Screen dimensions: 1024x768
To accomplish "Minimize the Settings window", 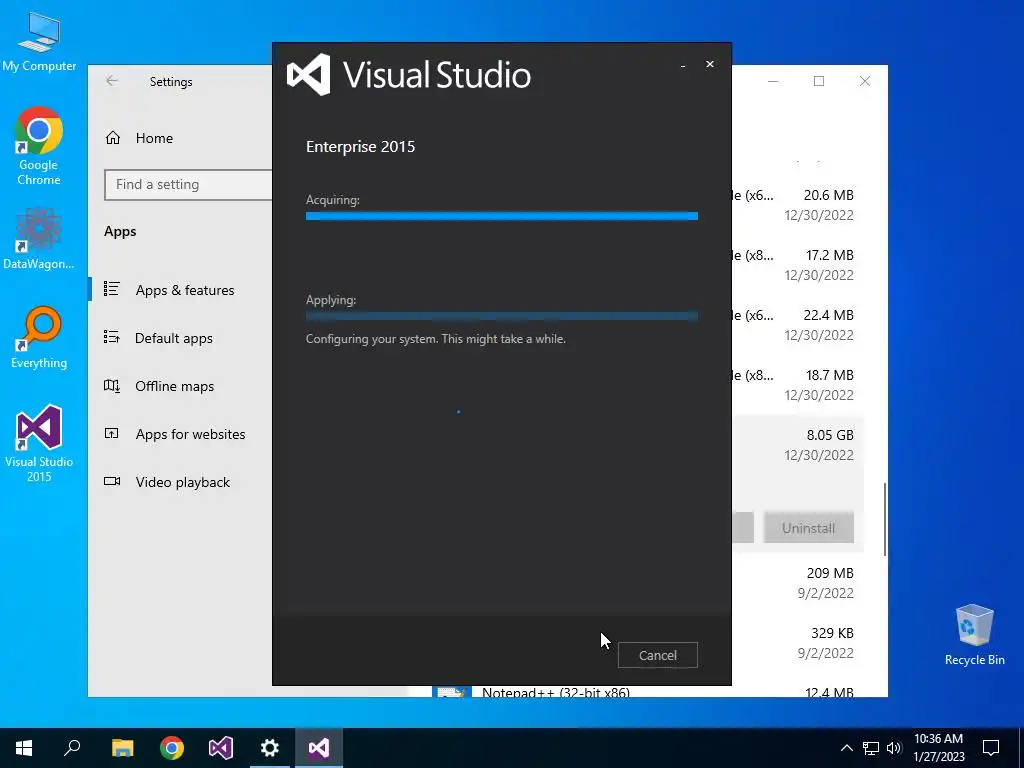I will point(773,81).
